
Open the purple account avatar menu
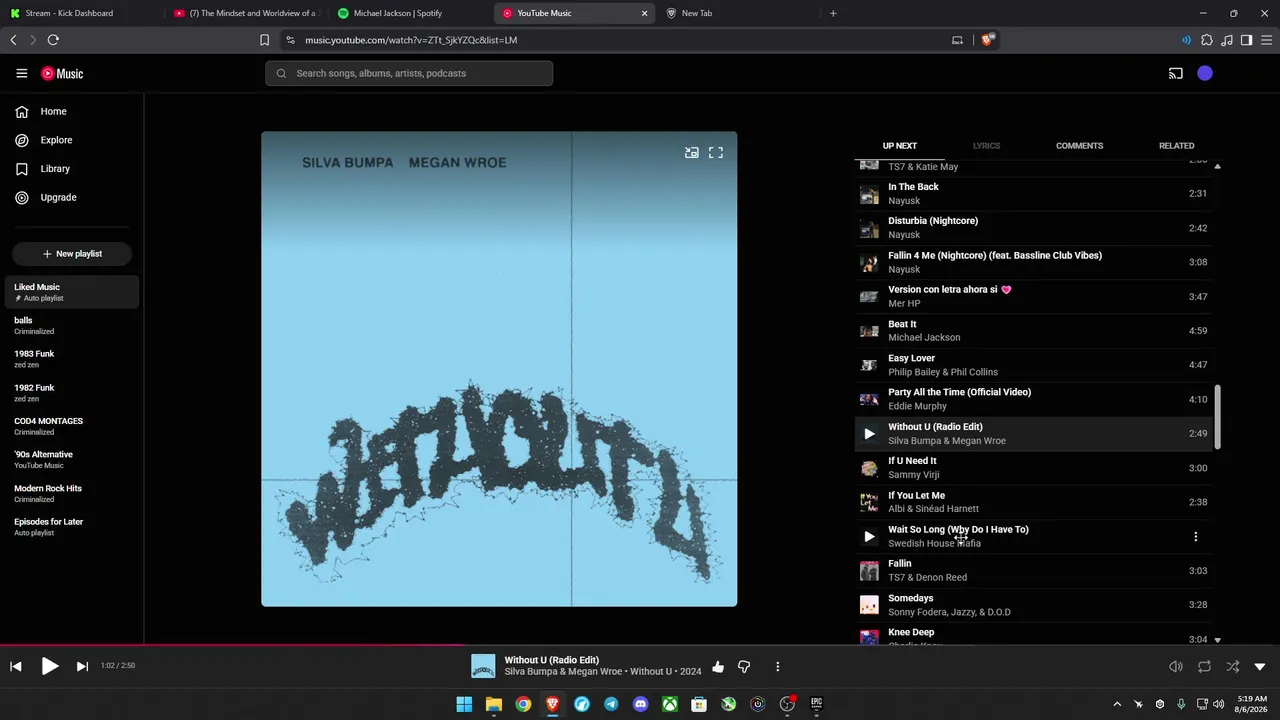pyautogui.click(x=1205, y=73)
